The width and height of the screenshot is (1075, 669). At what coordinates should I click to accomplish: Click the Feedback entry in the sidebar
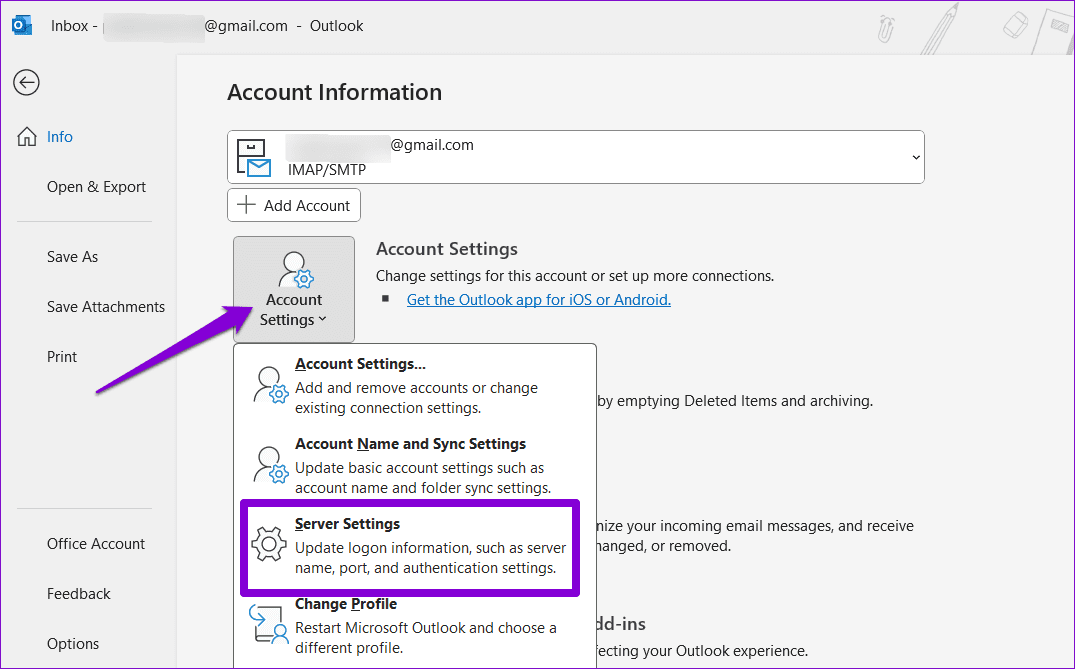78,593
